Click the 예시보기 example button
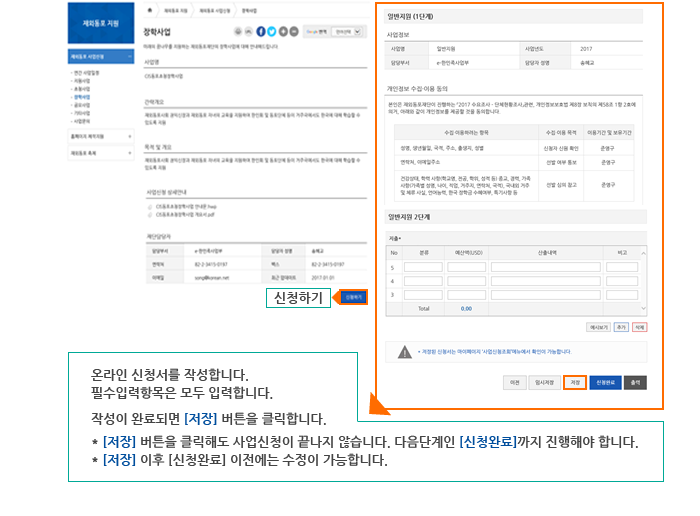Image resolution: width=700 pixels, height=516 pixels. [x=599, y=327]
